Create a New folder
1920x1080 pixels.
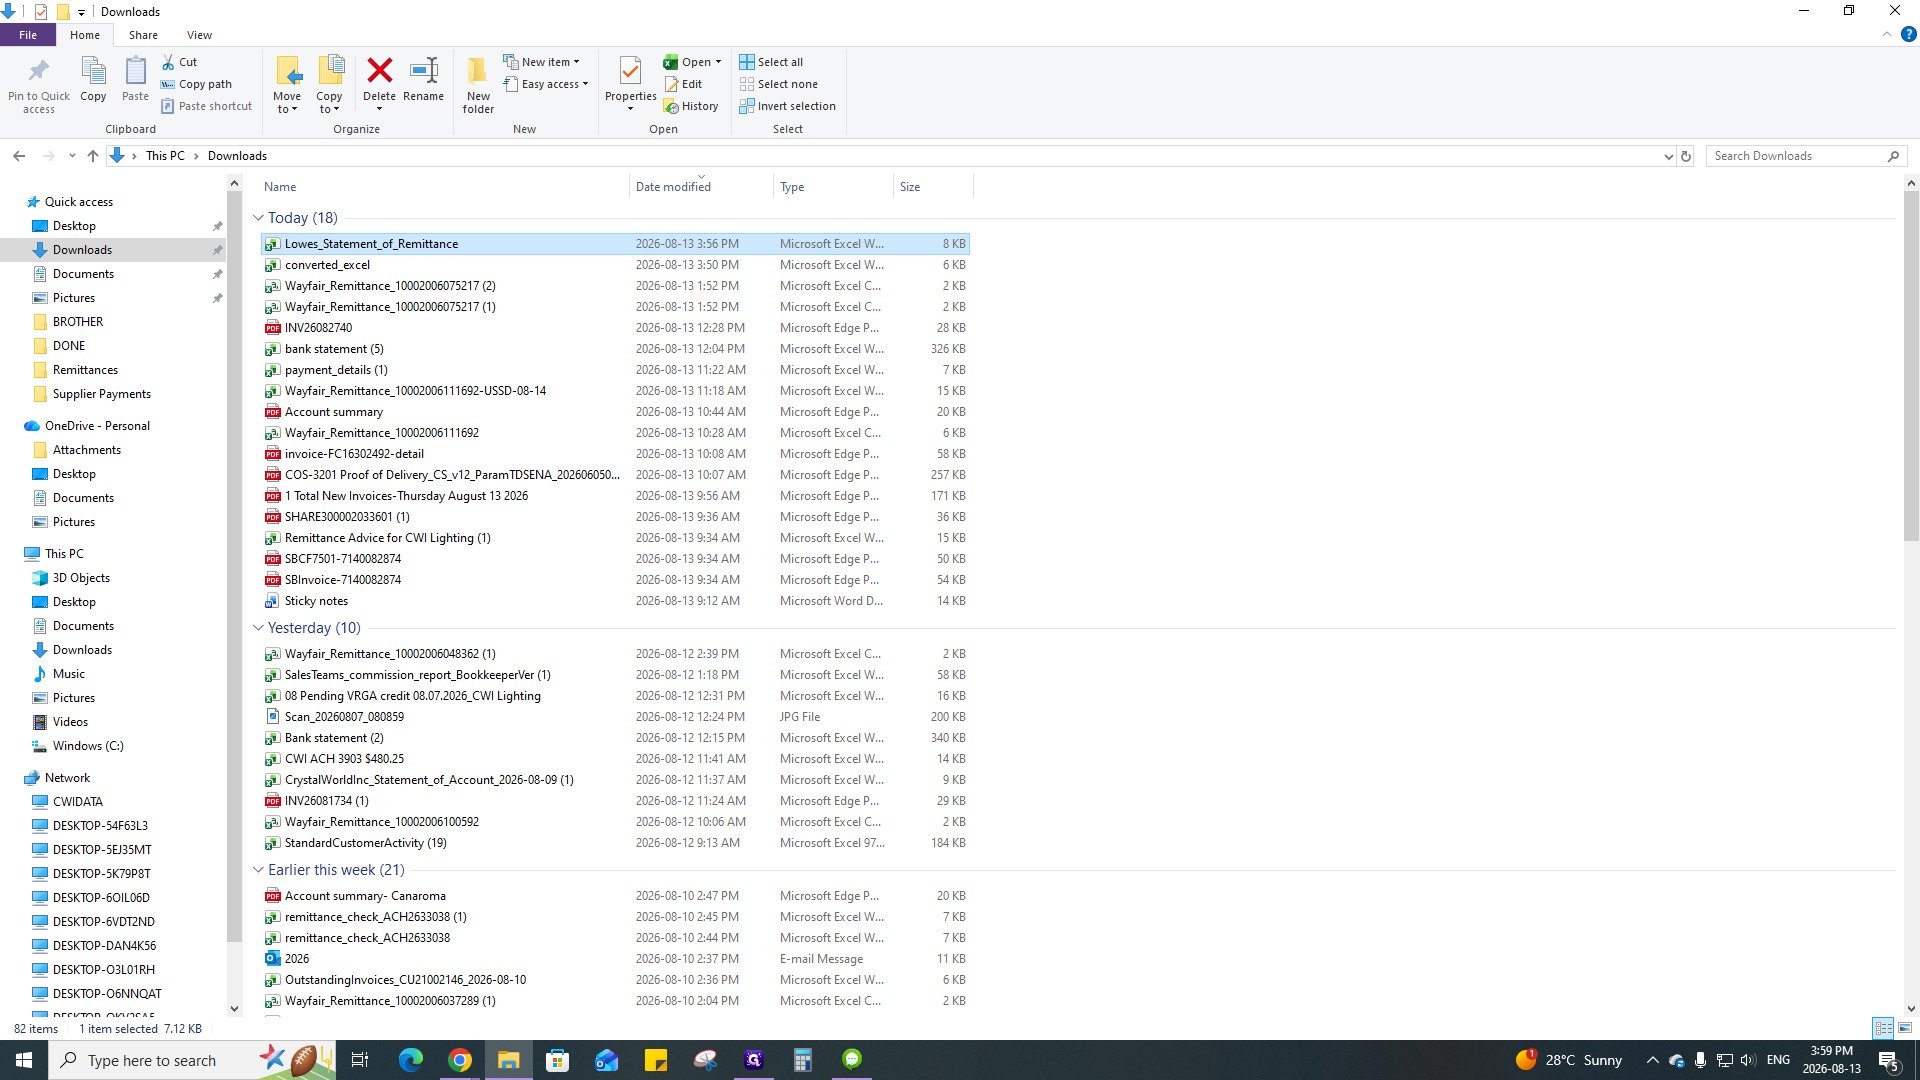click(478, 85)
